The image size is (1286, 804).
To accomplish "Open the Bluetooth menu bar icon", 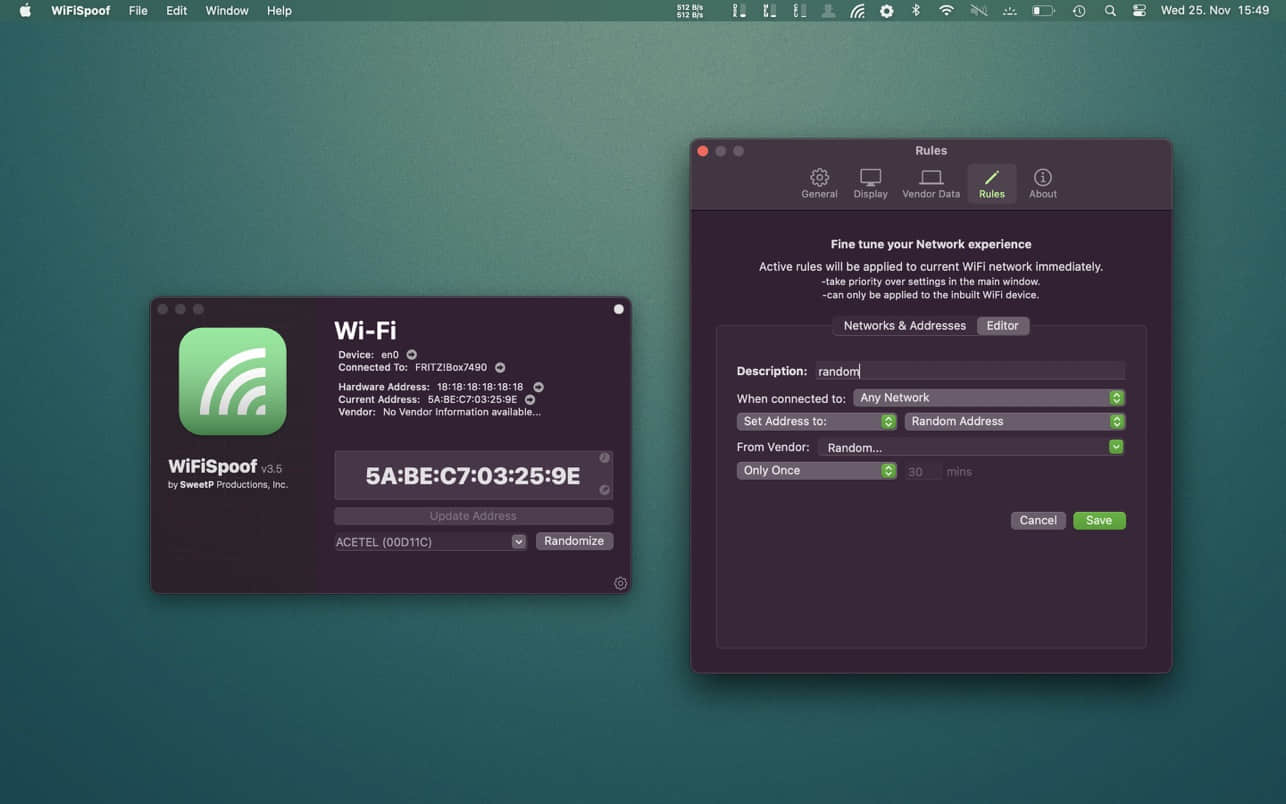I will [x=914, y=11].
